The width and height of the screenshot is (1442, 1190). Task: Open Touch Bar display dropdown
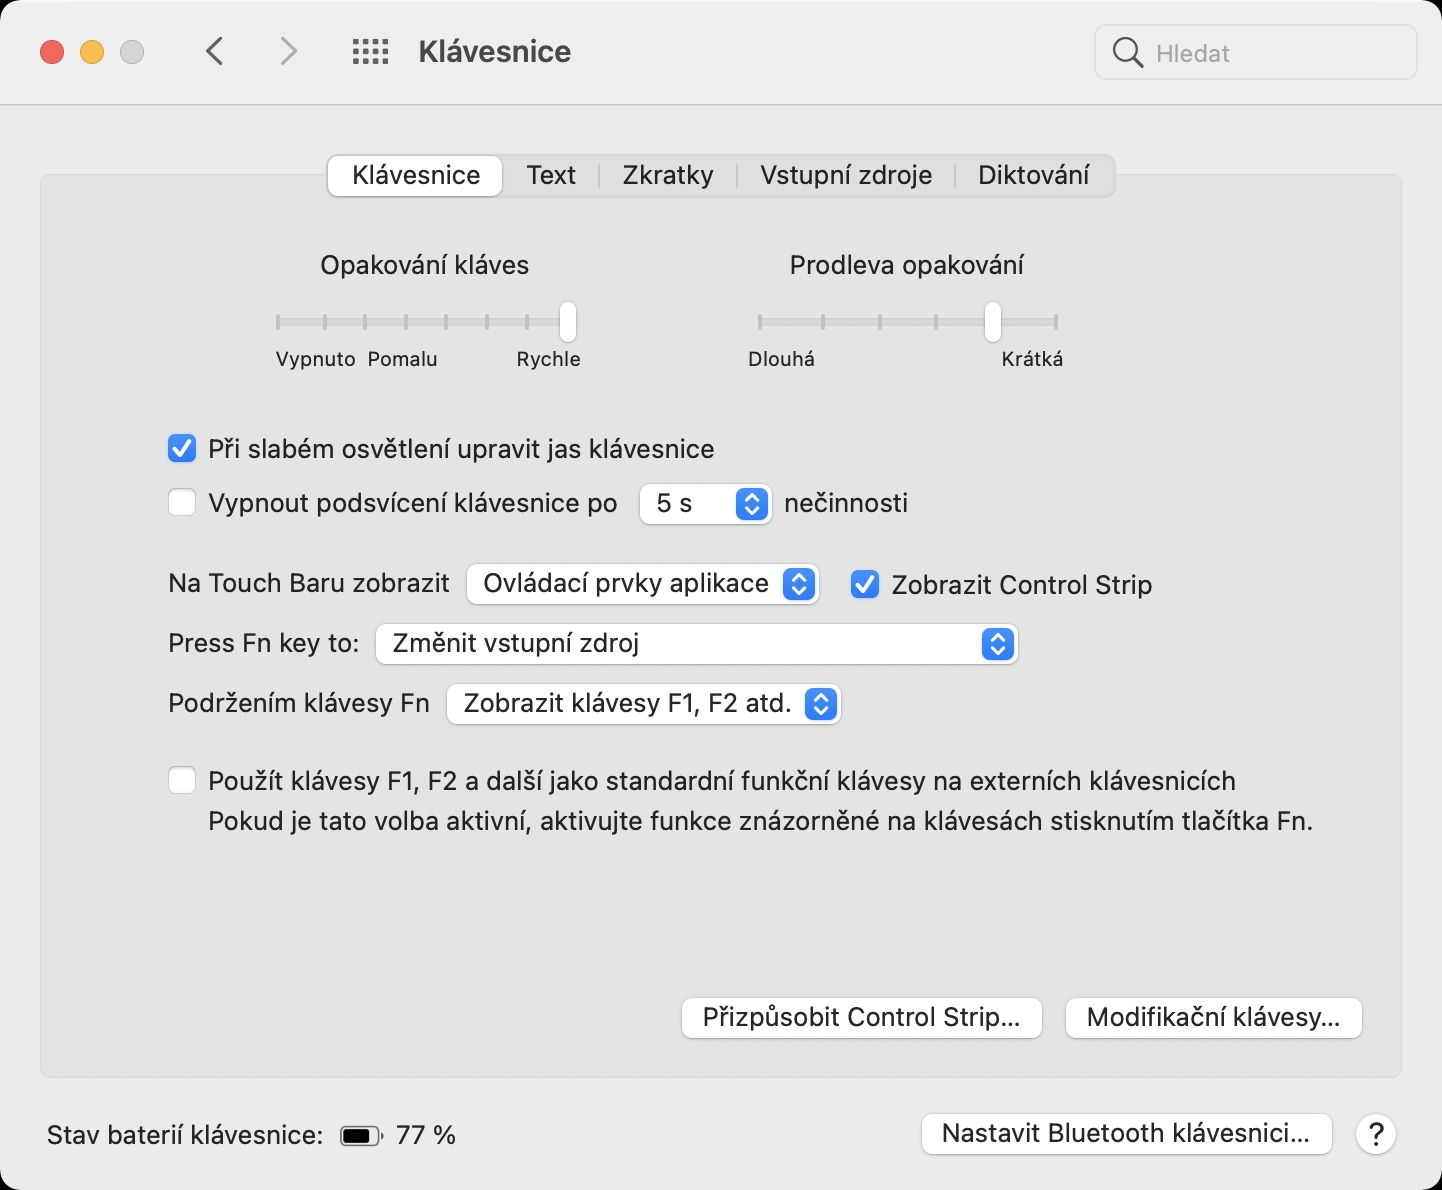[642, 584]
